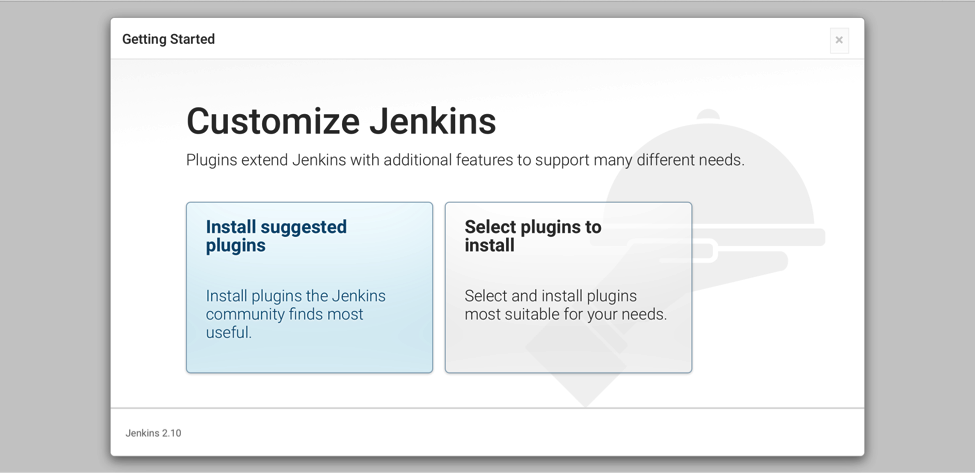Close the Getting Started dialog

tap(839, 40)
